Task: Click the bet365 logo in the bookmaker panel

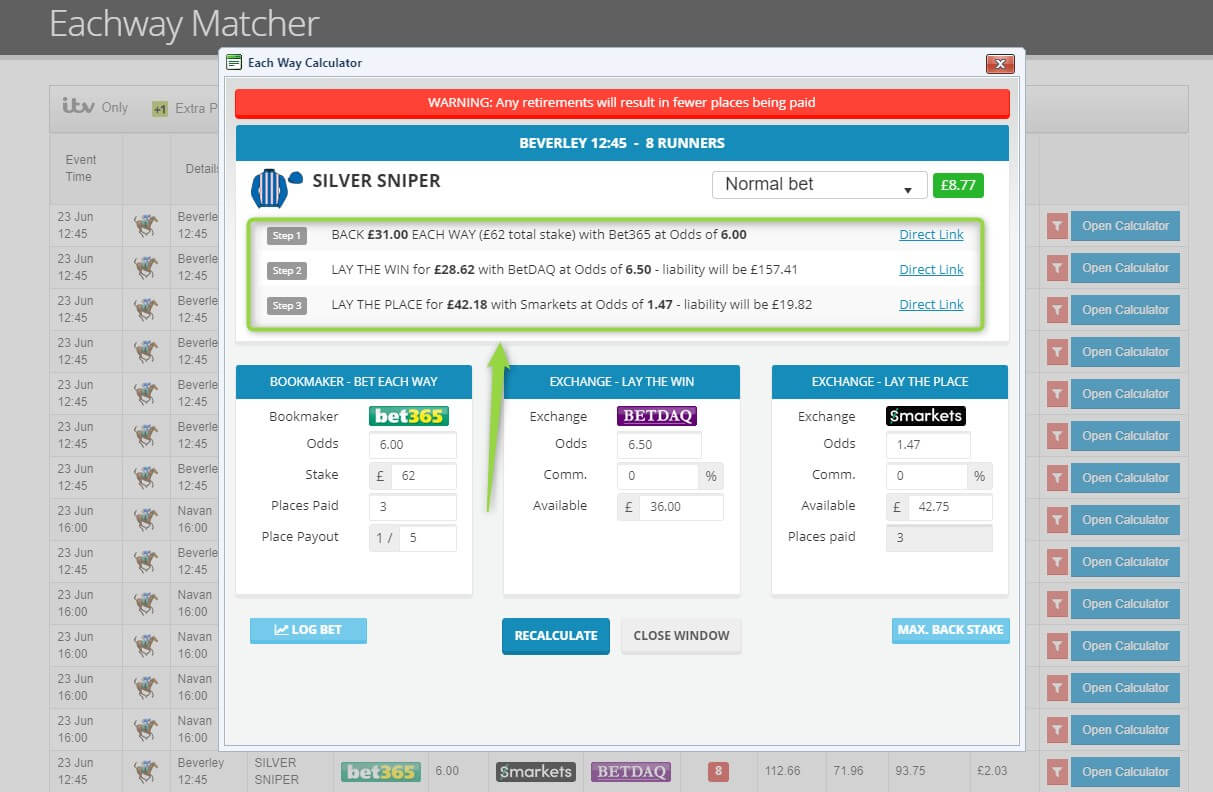Action: pyautogui.click(x=409, y=416)
